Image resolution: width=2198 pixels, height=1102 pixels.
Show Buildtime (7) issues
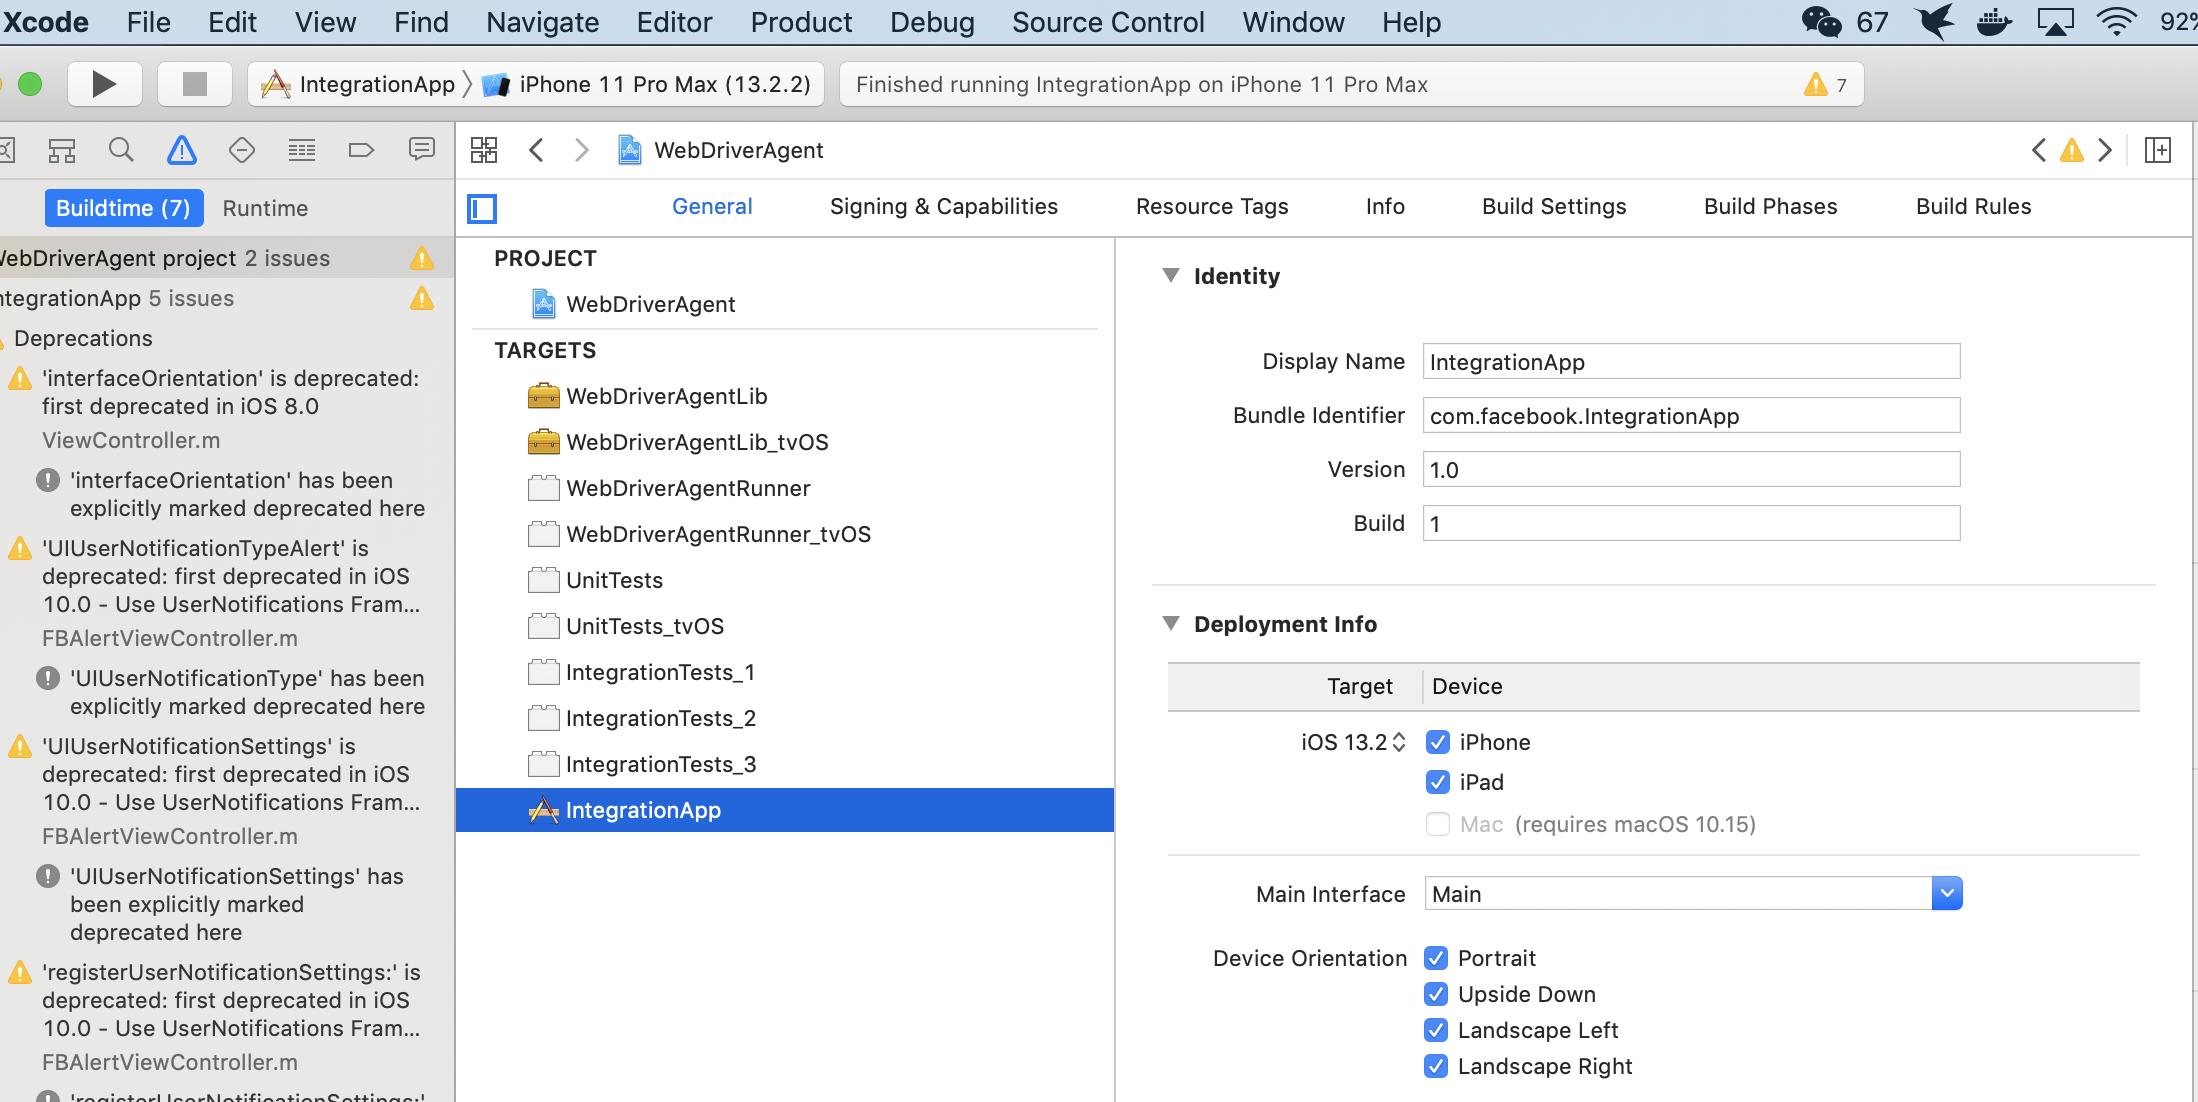click(x=124, y=208)
